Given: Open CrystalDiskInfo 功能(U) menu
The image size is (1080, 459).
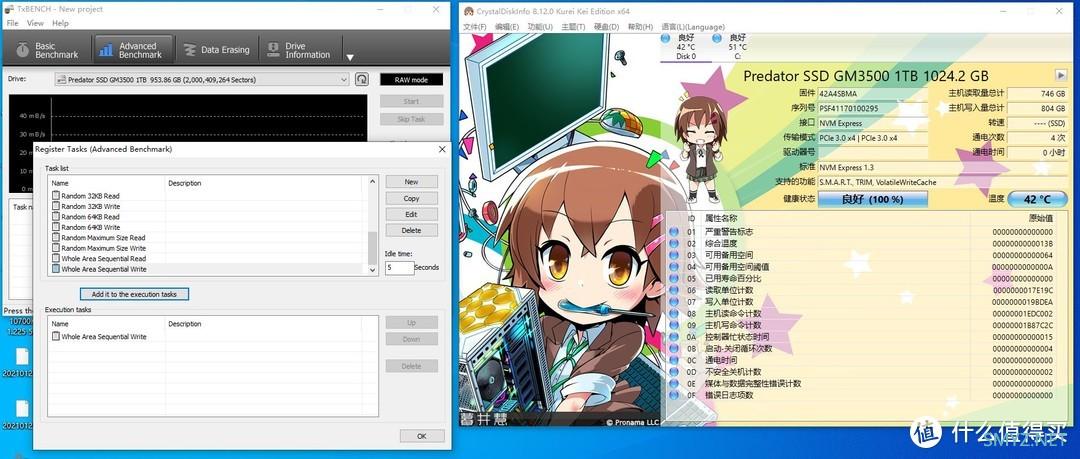Looking at the screenshot, I should point(540,27).
